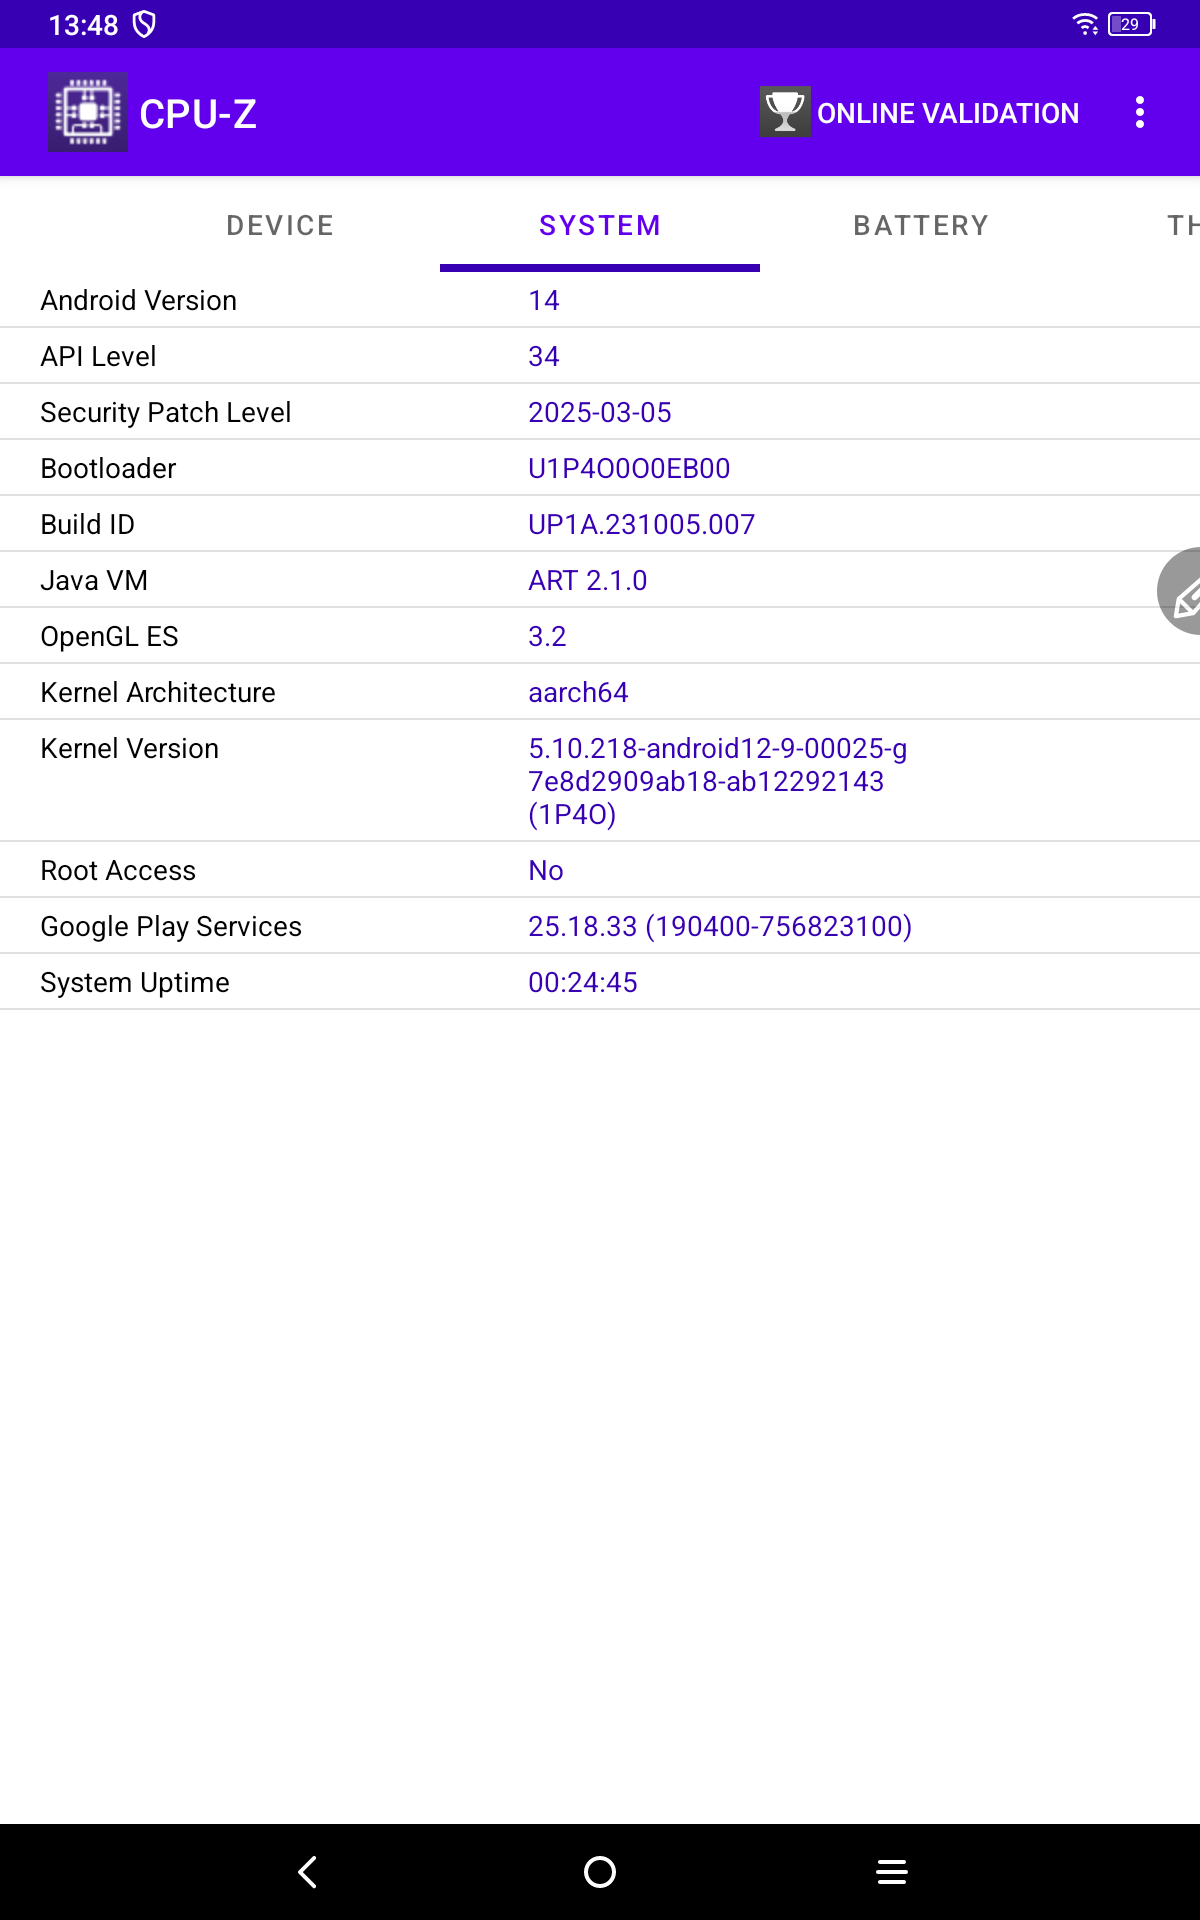
Task: Tap the floating pencil edit icon
Action: click(x=1183, y=592)
